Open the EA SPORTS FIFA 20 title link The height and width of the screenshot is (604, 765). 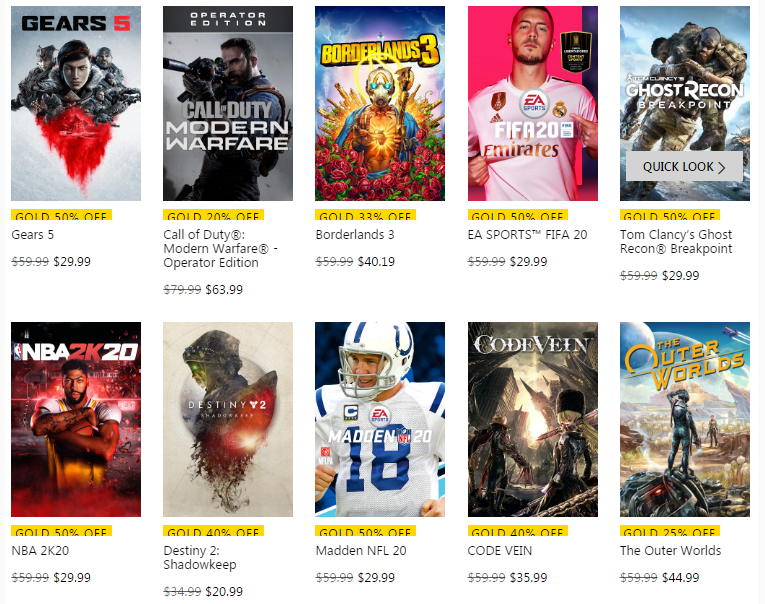tap(527, 235)
